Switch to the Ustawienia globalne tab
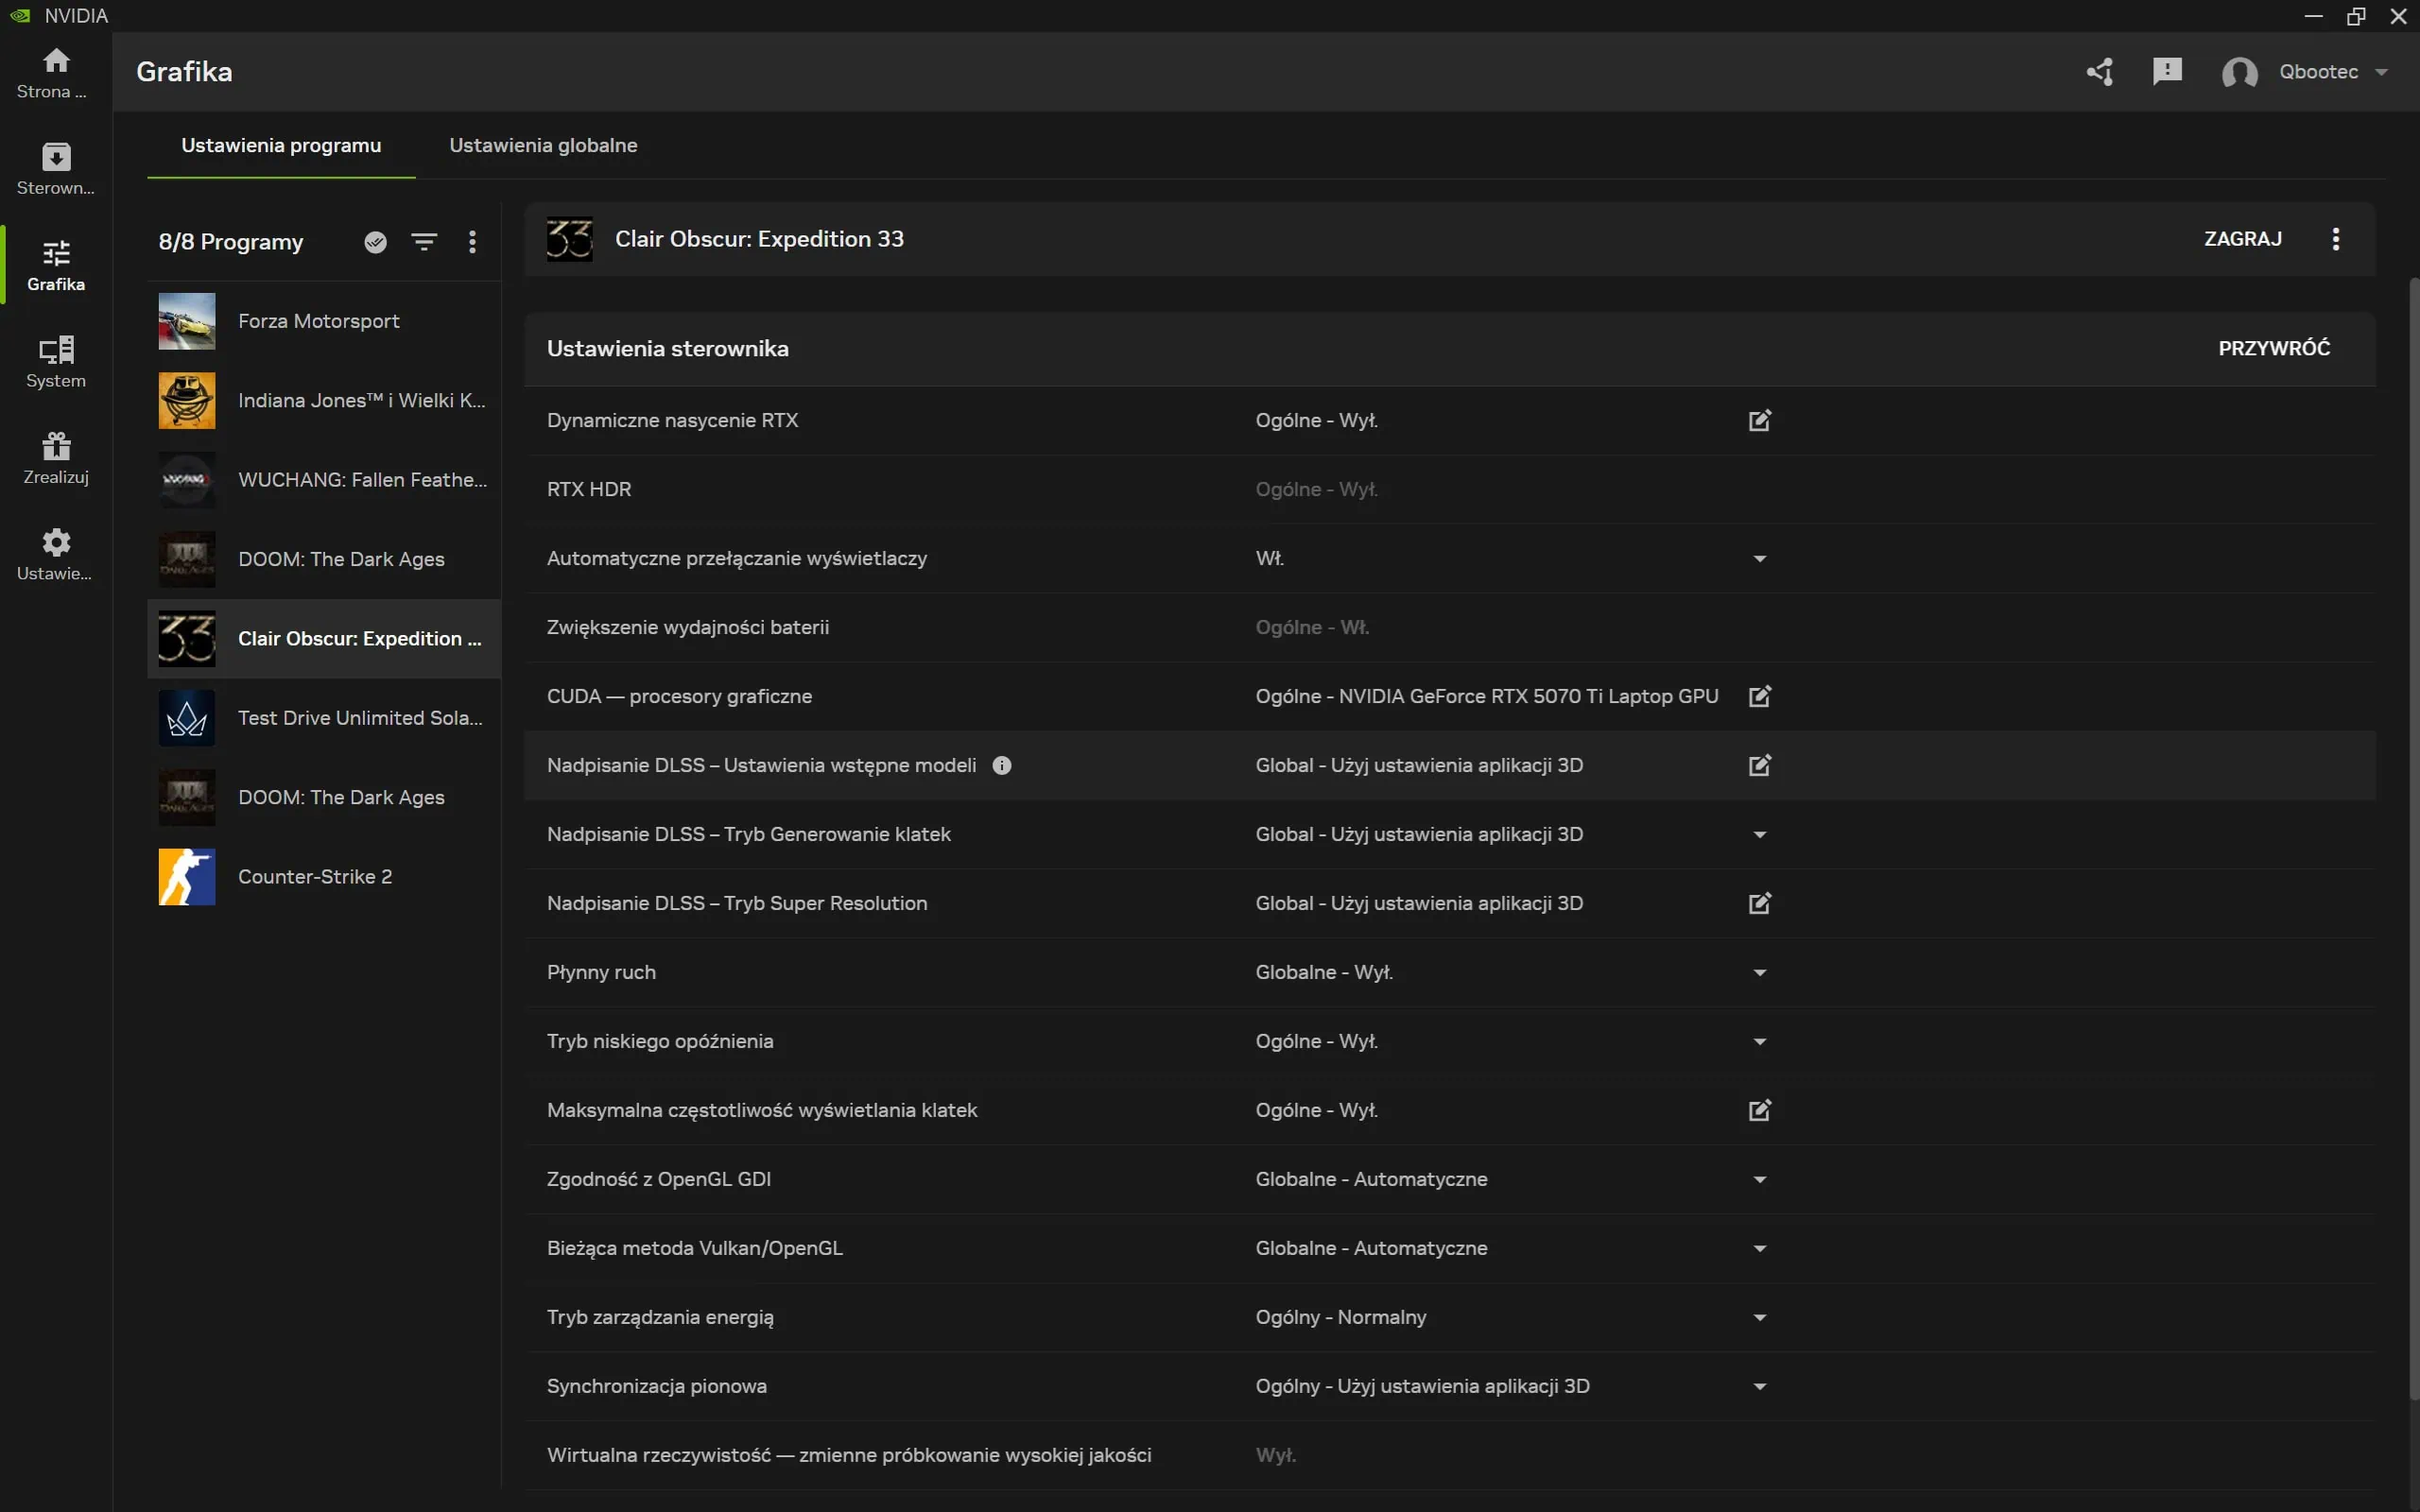 pyautogui.click(x=542, y=145)
